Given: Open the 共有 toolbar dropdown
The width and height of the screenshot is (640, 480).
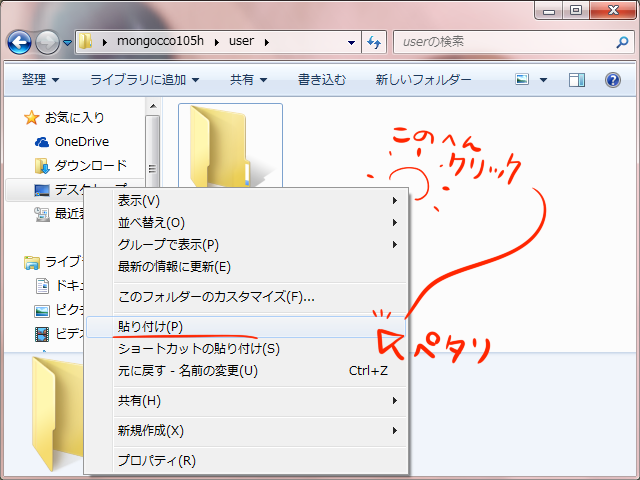Looking at the screenshot, I should pyautogui.click(x=248, y=79).
